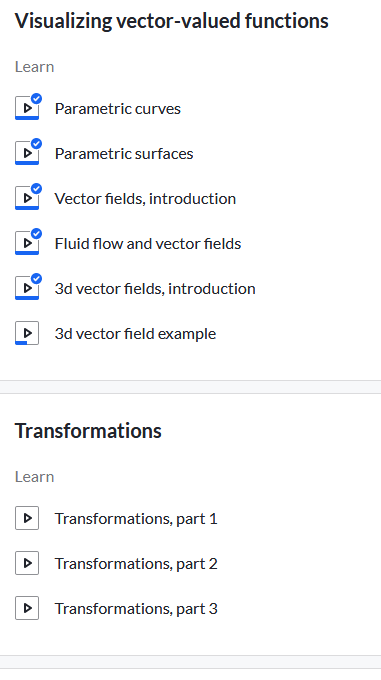Start the 3d vector field example lesson
The image size is (381, 680).
tap(135, 334)
